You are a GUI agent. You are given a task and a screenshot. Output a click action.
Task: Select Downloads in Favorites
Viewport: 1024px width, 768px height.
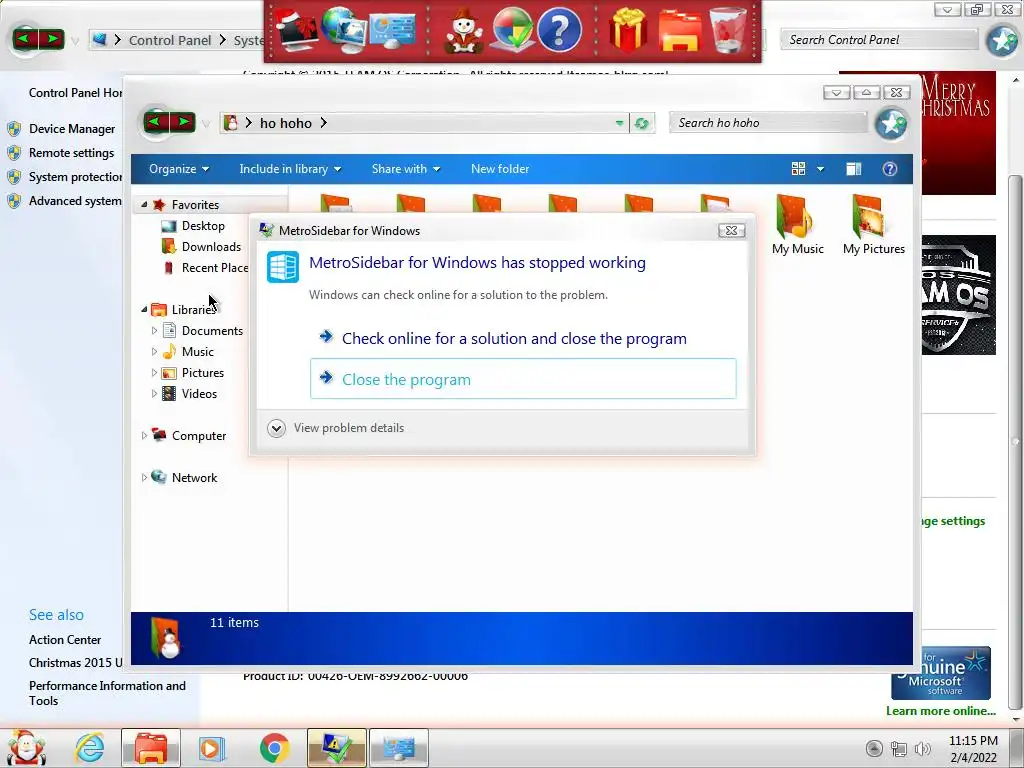210,247
